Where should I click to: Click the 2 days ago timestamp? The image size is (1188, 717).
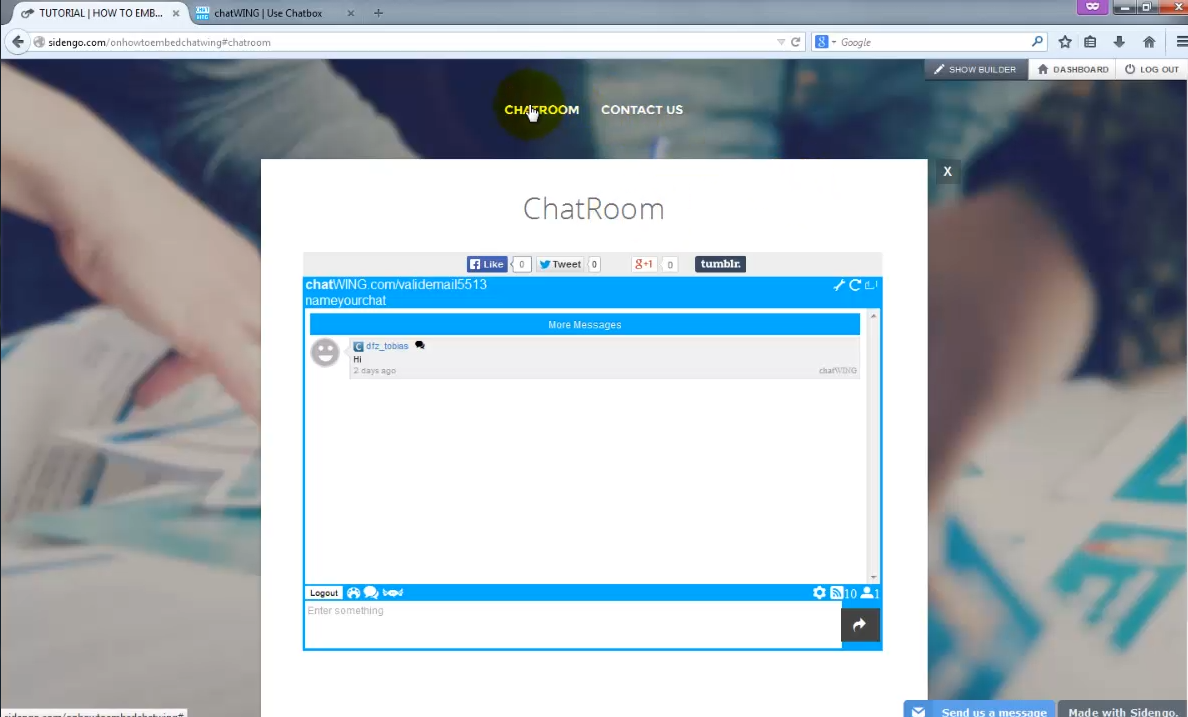click(x=374, y=371)
